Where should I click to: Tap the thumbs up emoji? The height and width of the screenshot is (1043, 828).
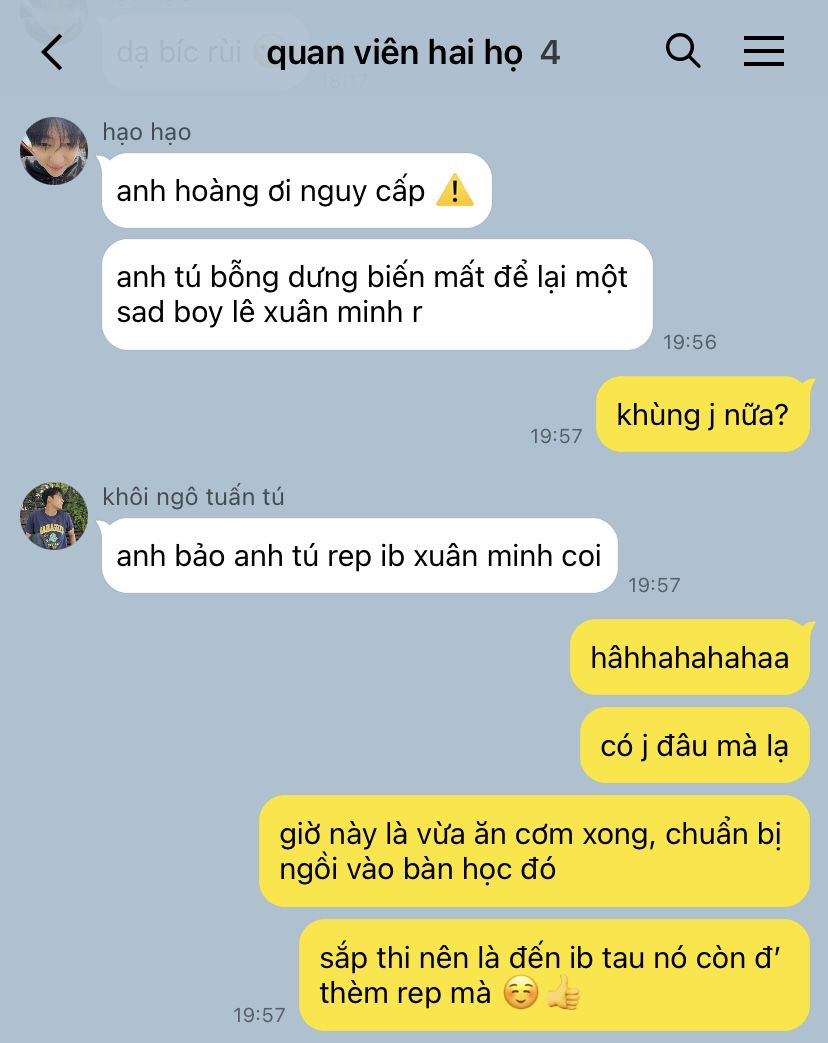(563, 992)
